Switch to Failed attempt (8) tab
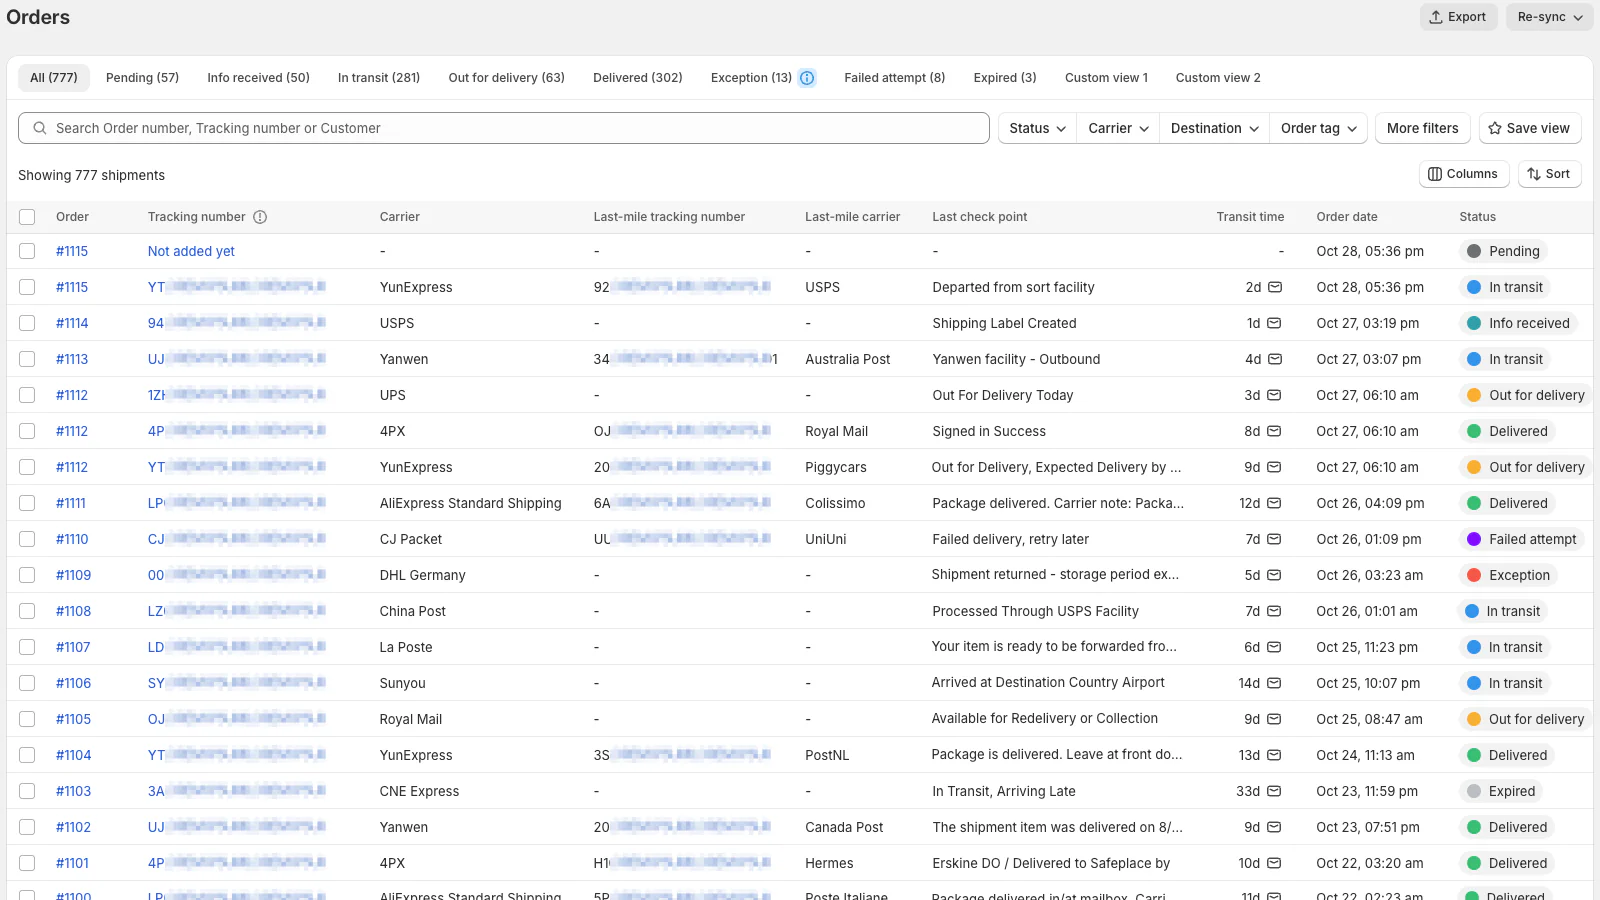The height and width of the screenshot is (900, 1600). tap(894, 78)
